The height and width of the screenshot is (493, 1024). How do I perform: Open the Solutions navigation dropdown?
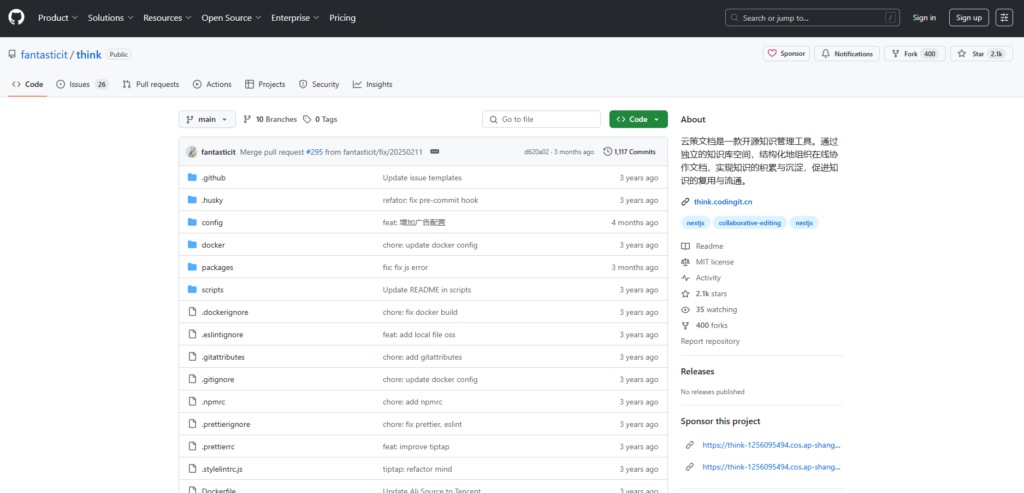[x=110, y=18]
